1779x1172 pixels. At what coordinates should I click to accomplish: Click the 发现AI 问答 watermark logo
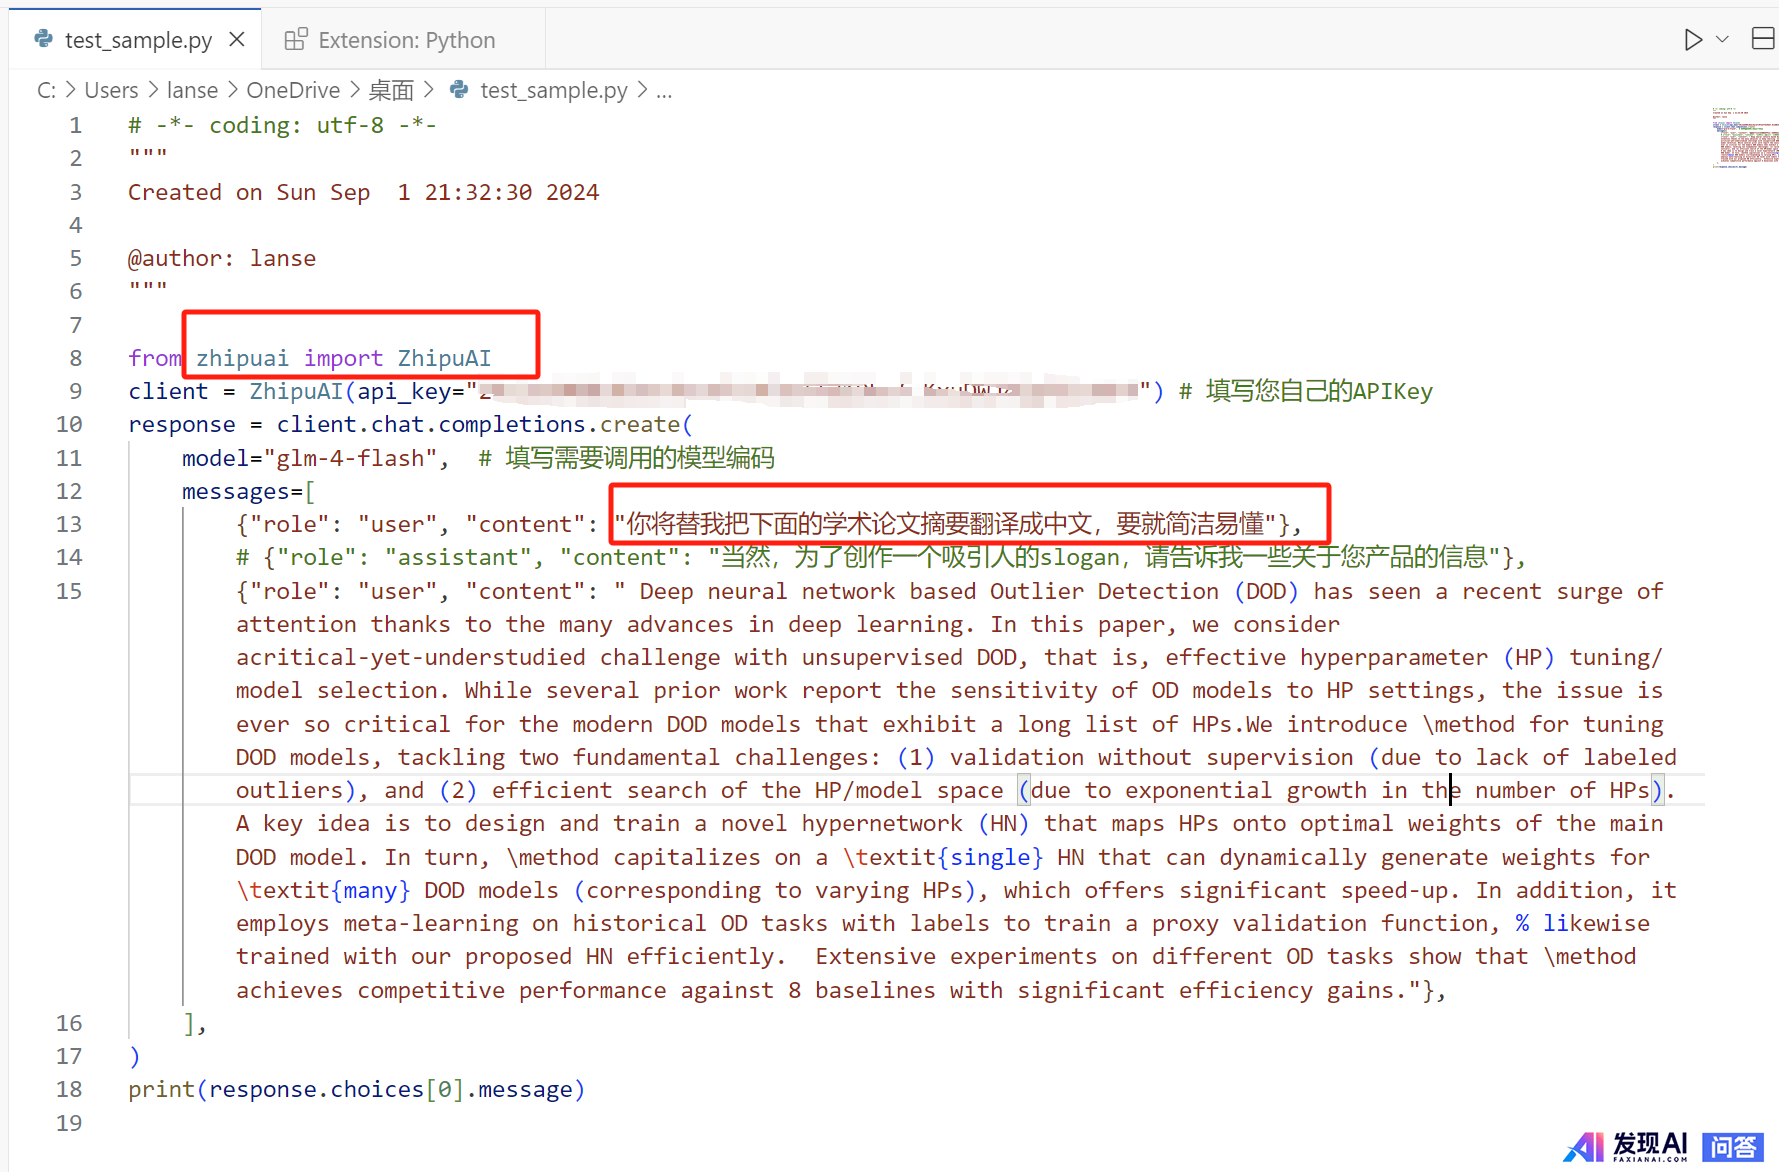(1663, 1146)
